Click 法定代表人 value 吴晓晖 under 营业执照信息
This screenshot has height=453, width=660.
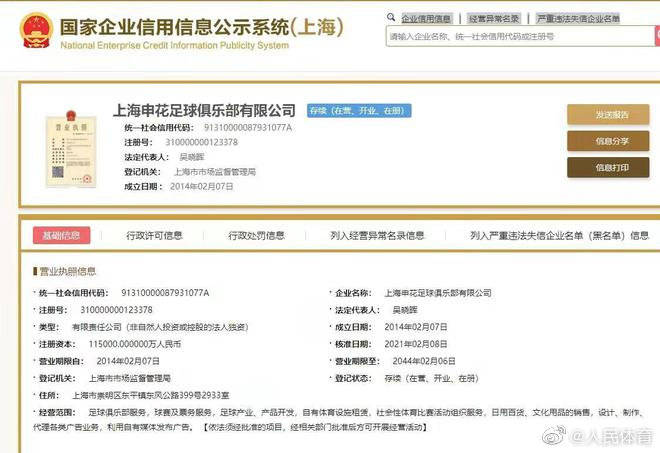405,310
